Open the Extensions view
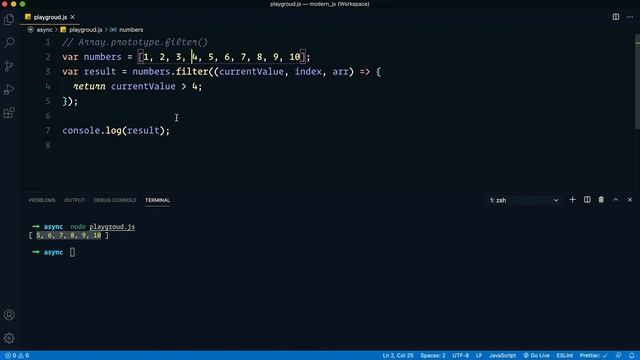This screenshot has width=640, height=360. [x=9, y=113]
